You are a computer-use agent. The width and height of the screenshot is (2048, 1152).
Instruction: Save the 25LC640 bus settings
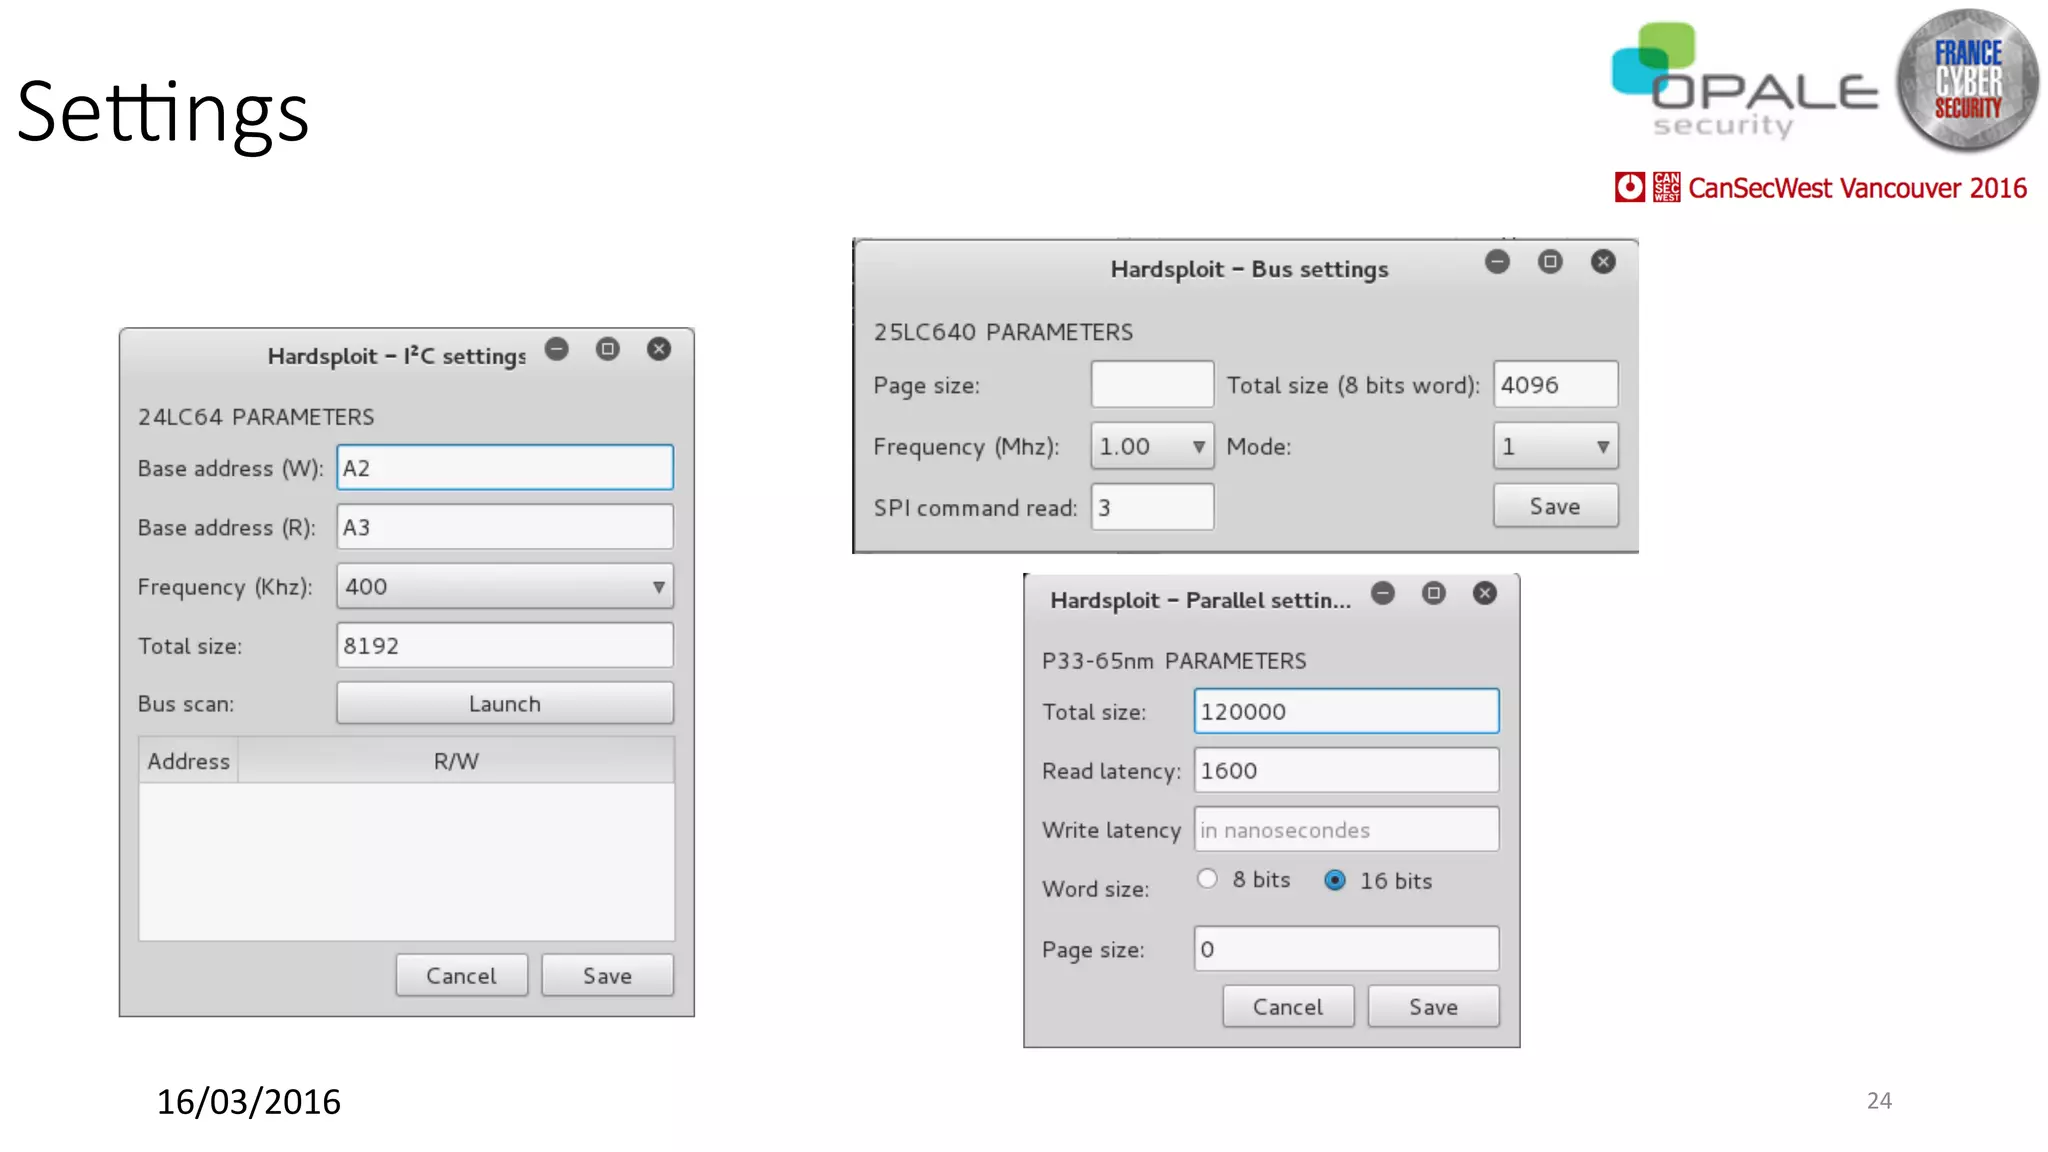(x=1555, y=506)
